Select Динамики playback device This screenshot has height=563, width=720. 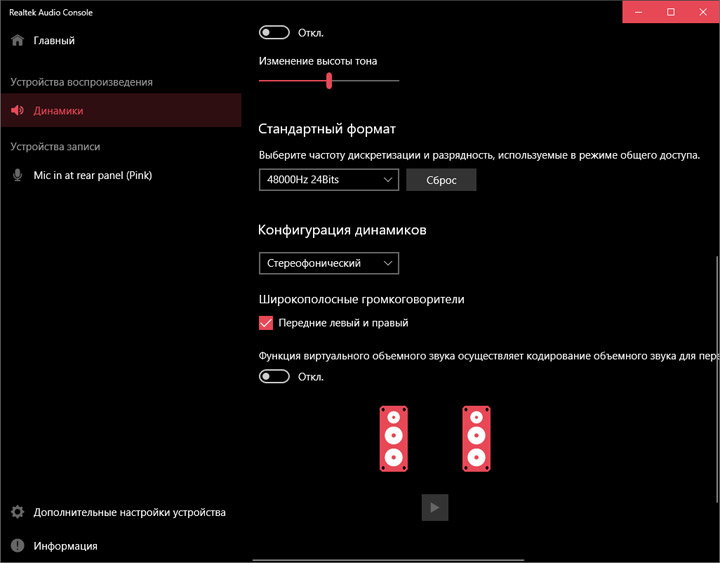point(121,110)
